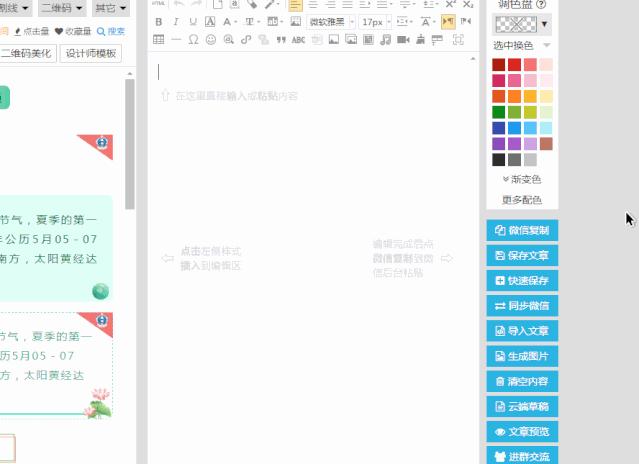Click the 生成图片 button
639x464 pixels.
pos(522,356)
